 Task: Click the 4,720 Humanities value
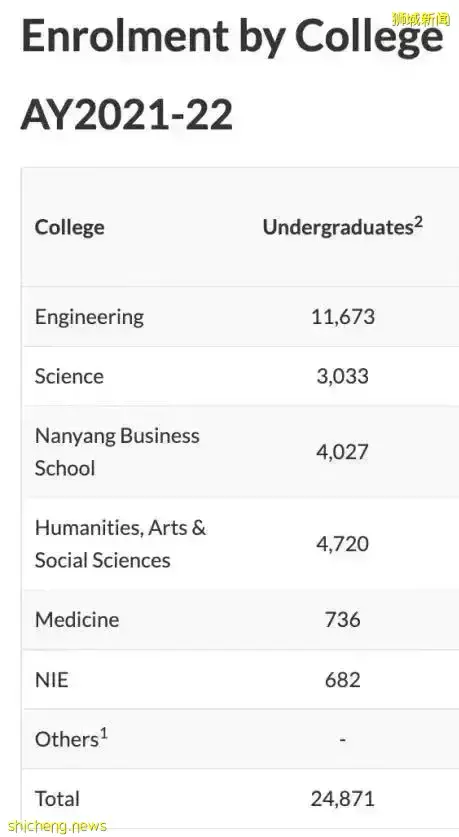coord(343,544)
